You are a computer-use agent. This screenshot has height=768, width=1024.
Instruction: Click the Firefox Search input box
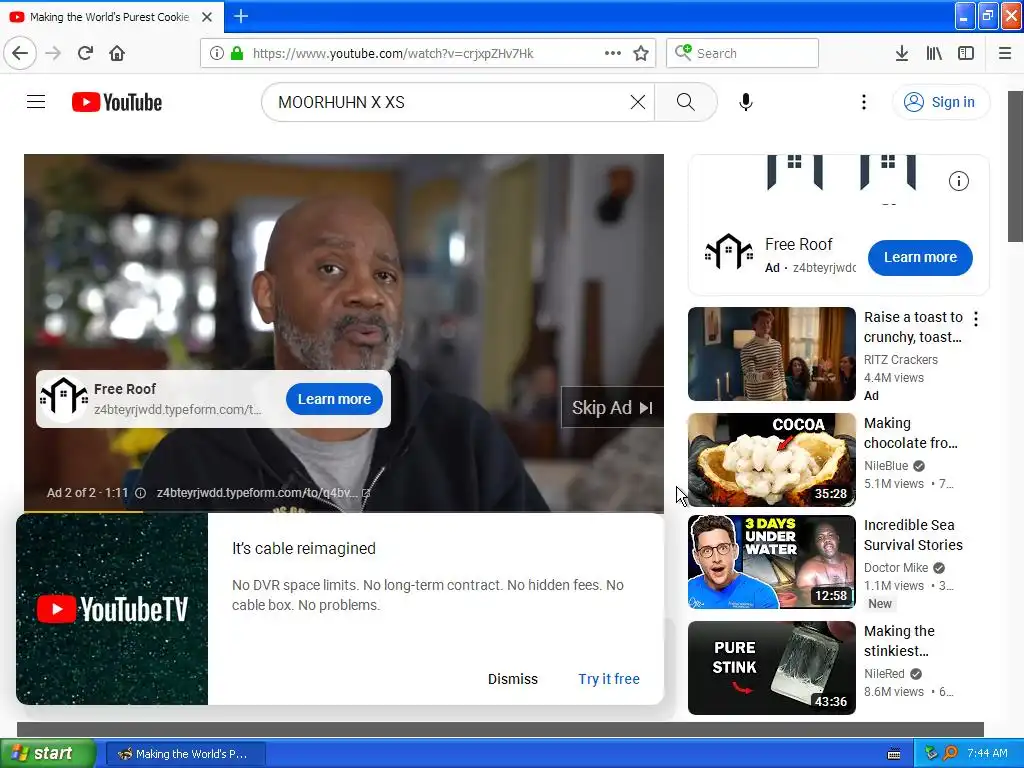tap(743, 53)
